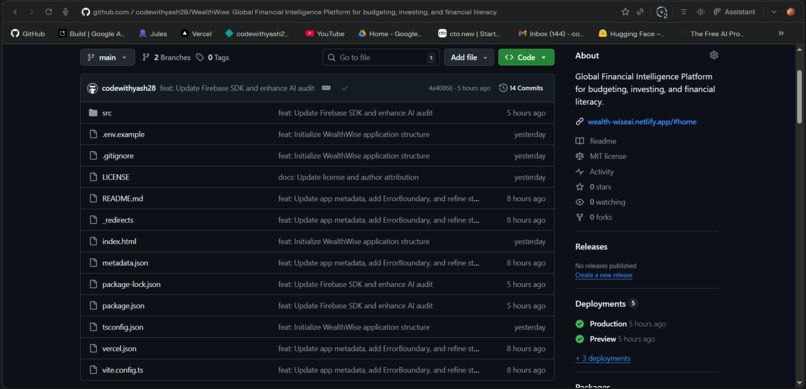Expand the commit message ellipsis button
This screenshot has width=806, height=389.
pos(326,88)
